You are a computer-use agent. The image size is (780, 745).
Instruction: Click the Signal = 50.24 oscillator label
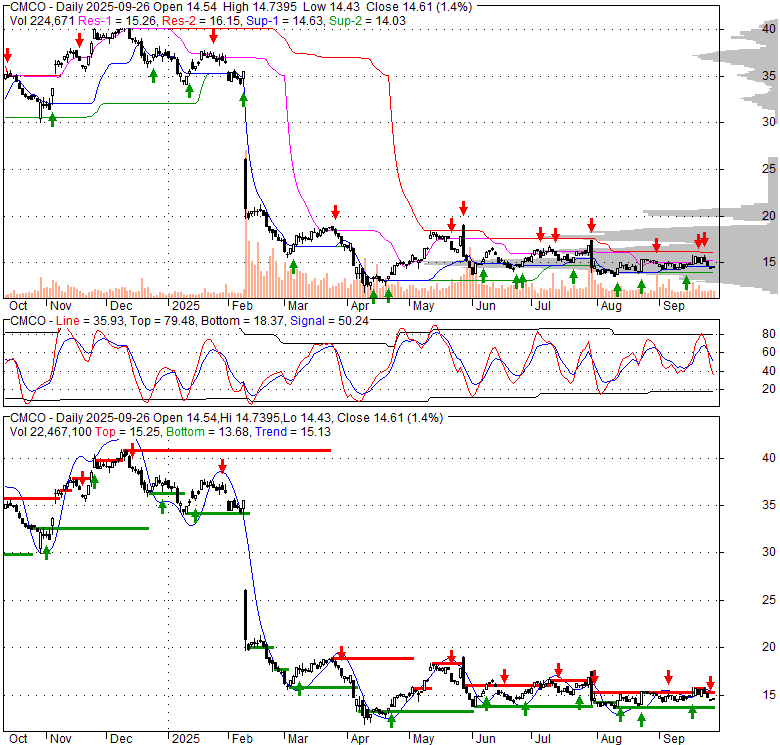[329, 321]
